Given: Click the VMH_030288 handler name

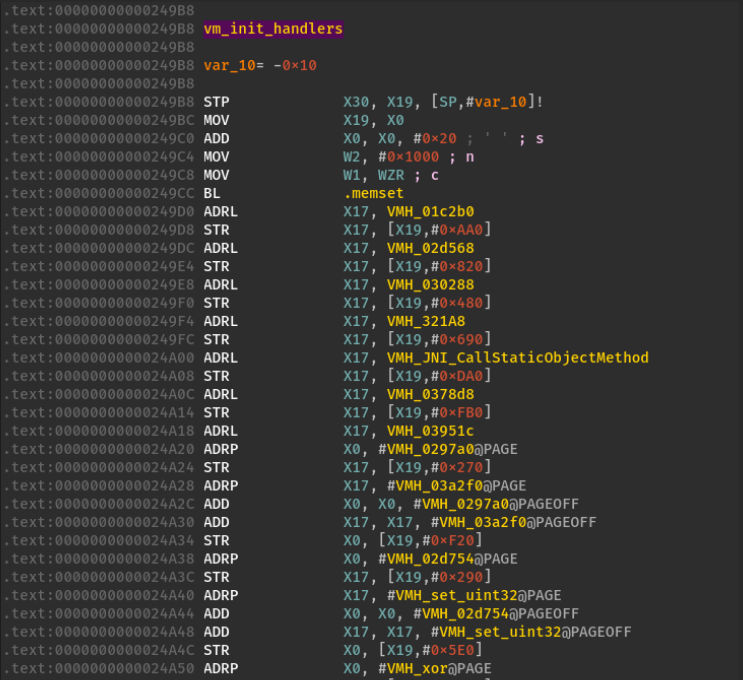Looking at the screenshot, I should pyautogui.click(x=430, y=285).
